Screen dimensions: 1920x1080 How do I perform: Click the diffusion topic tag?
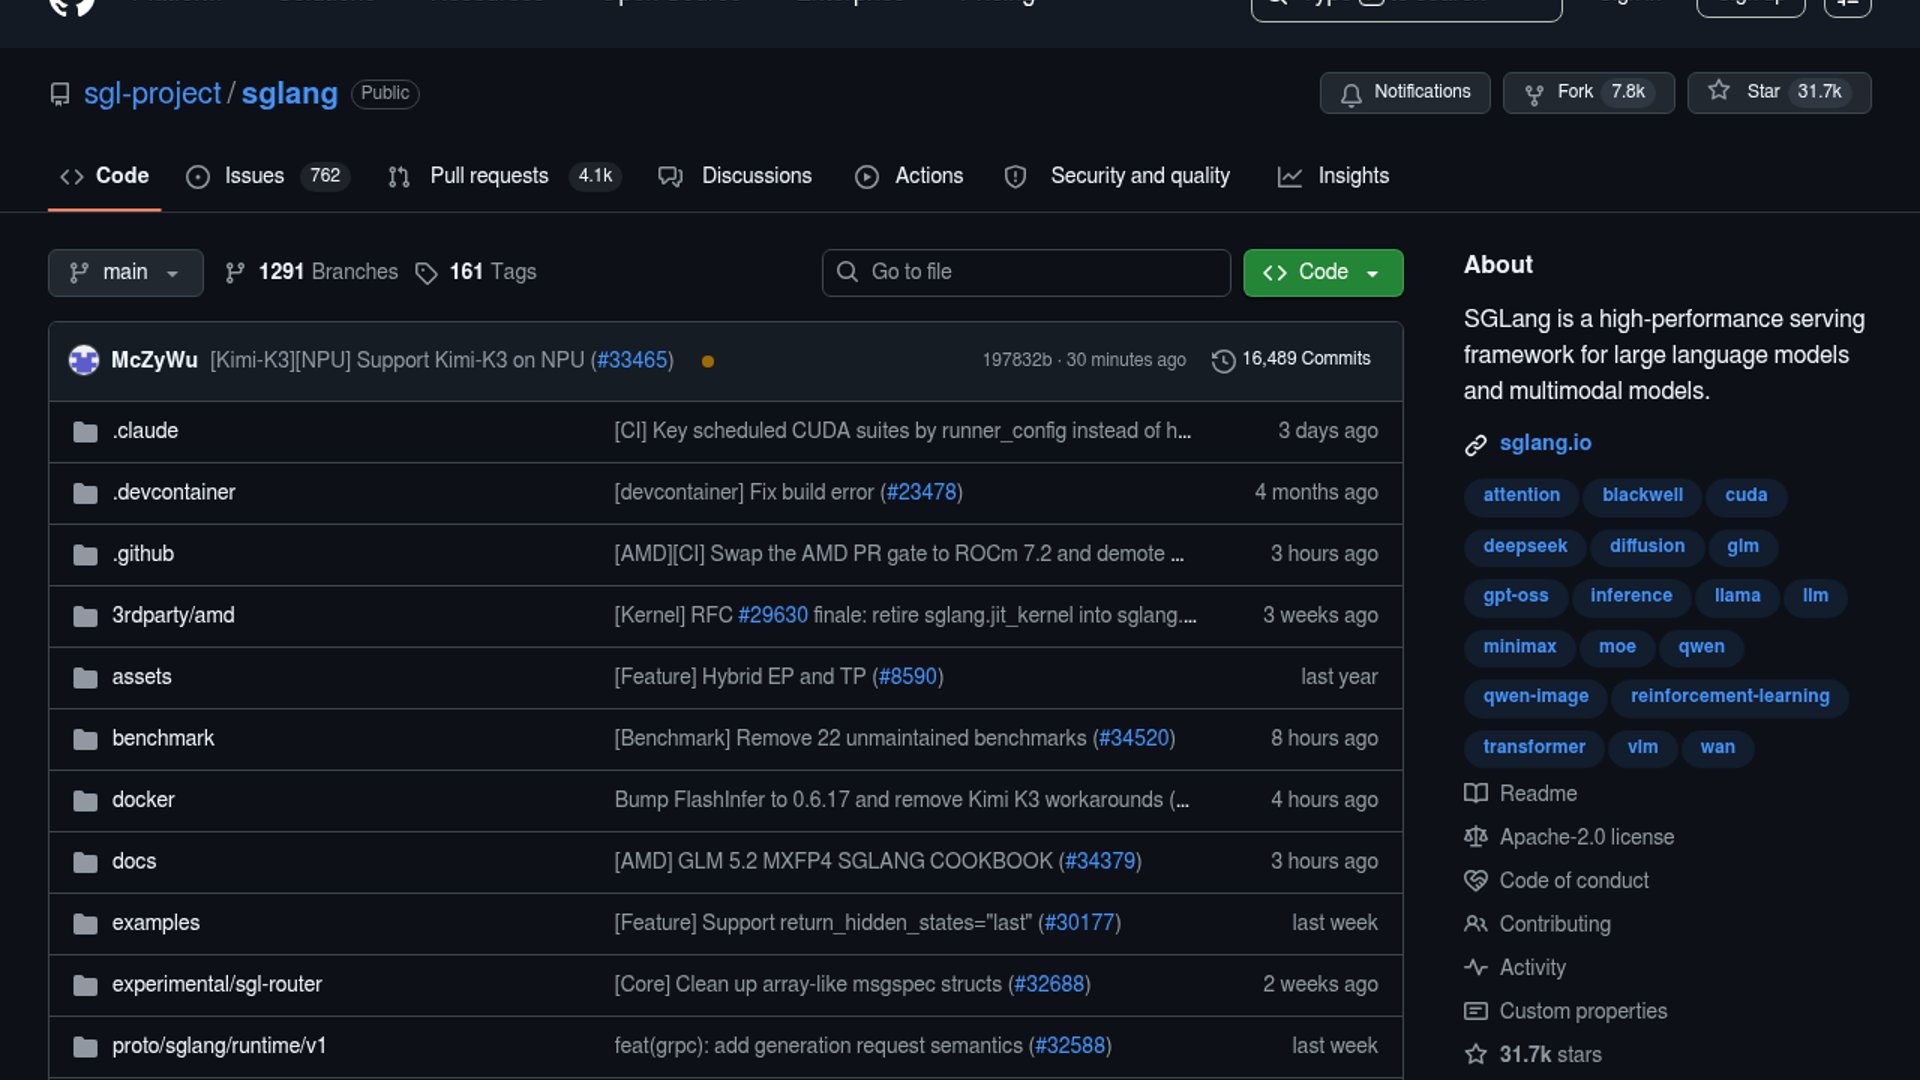point(1647,546)
